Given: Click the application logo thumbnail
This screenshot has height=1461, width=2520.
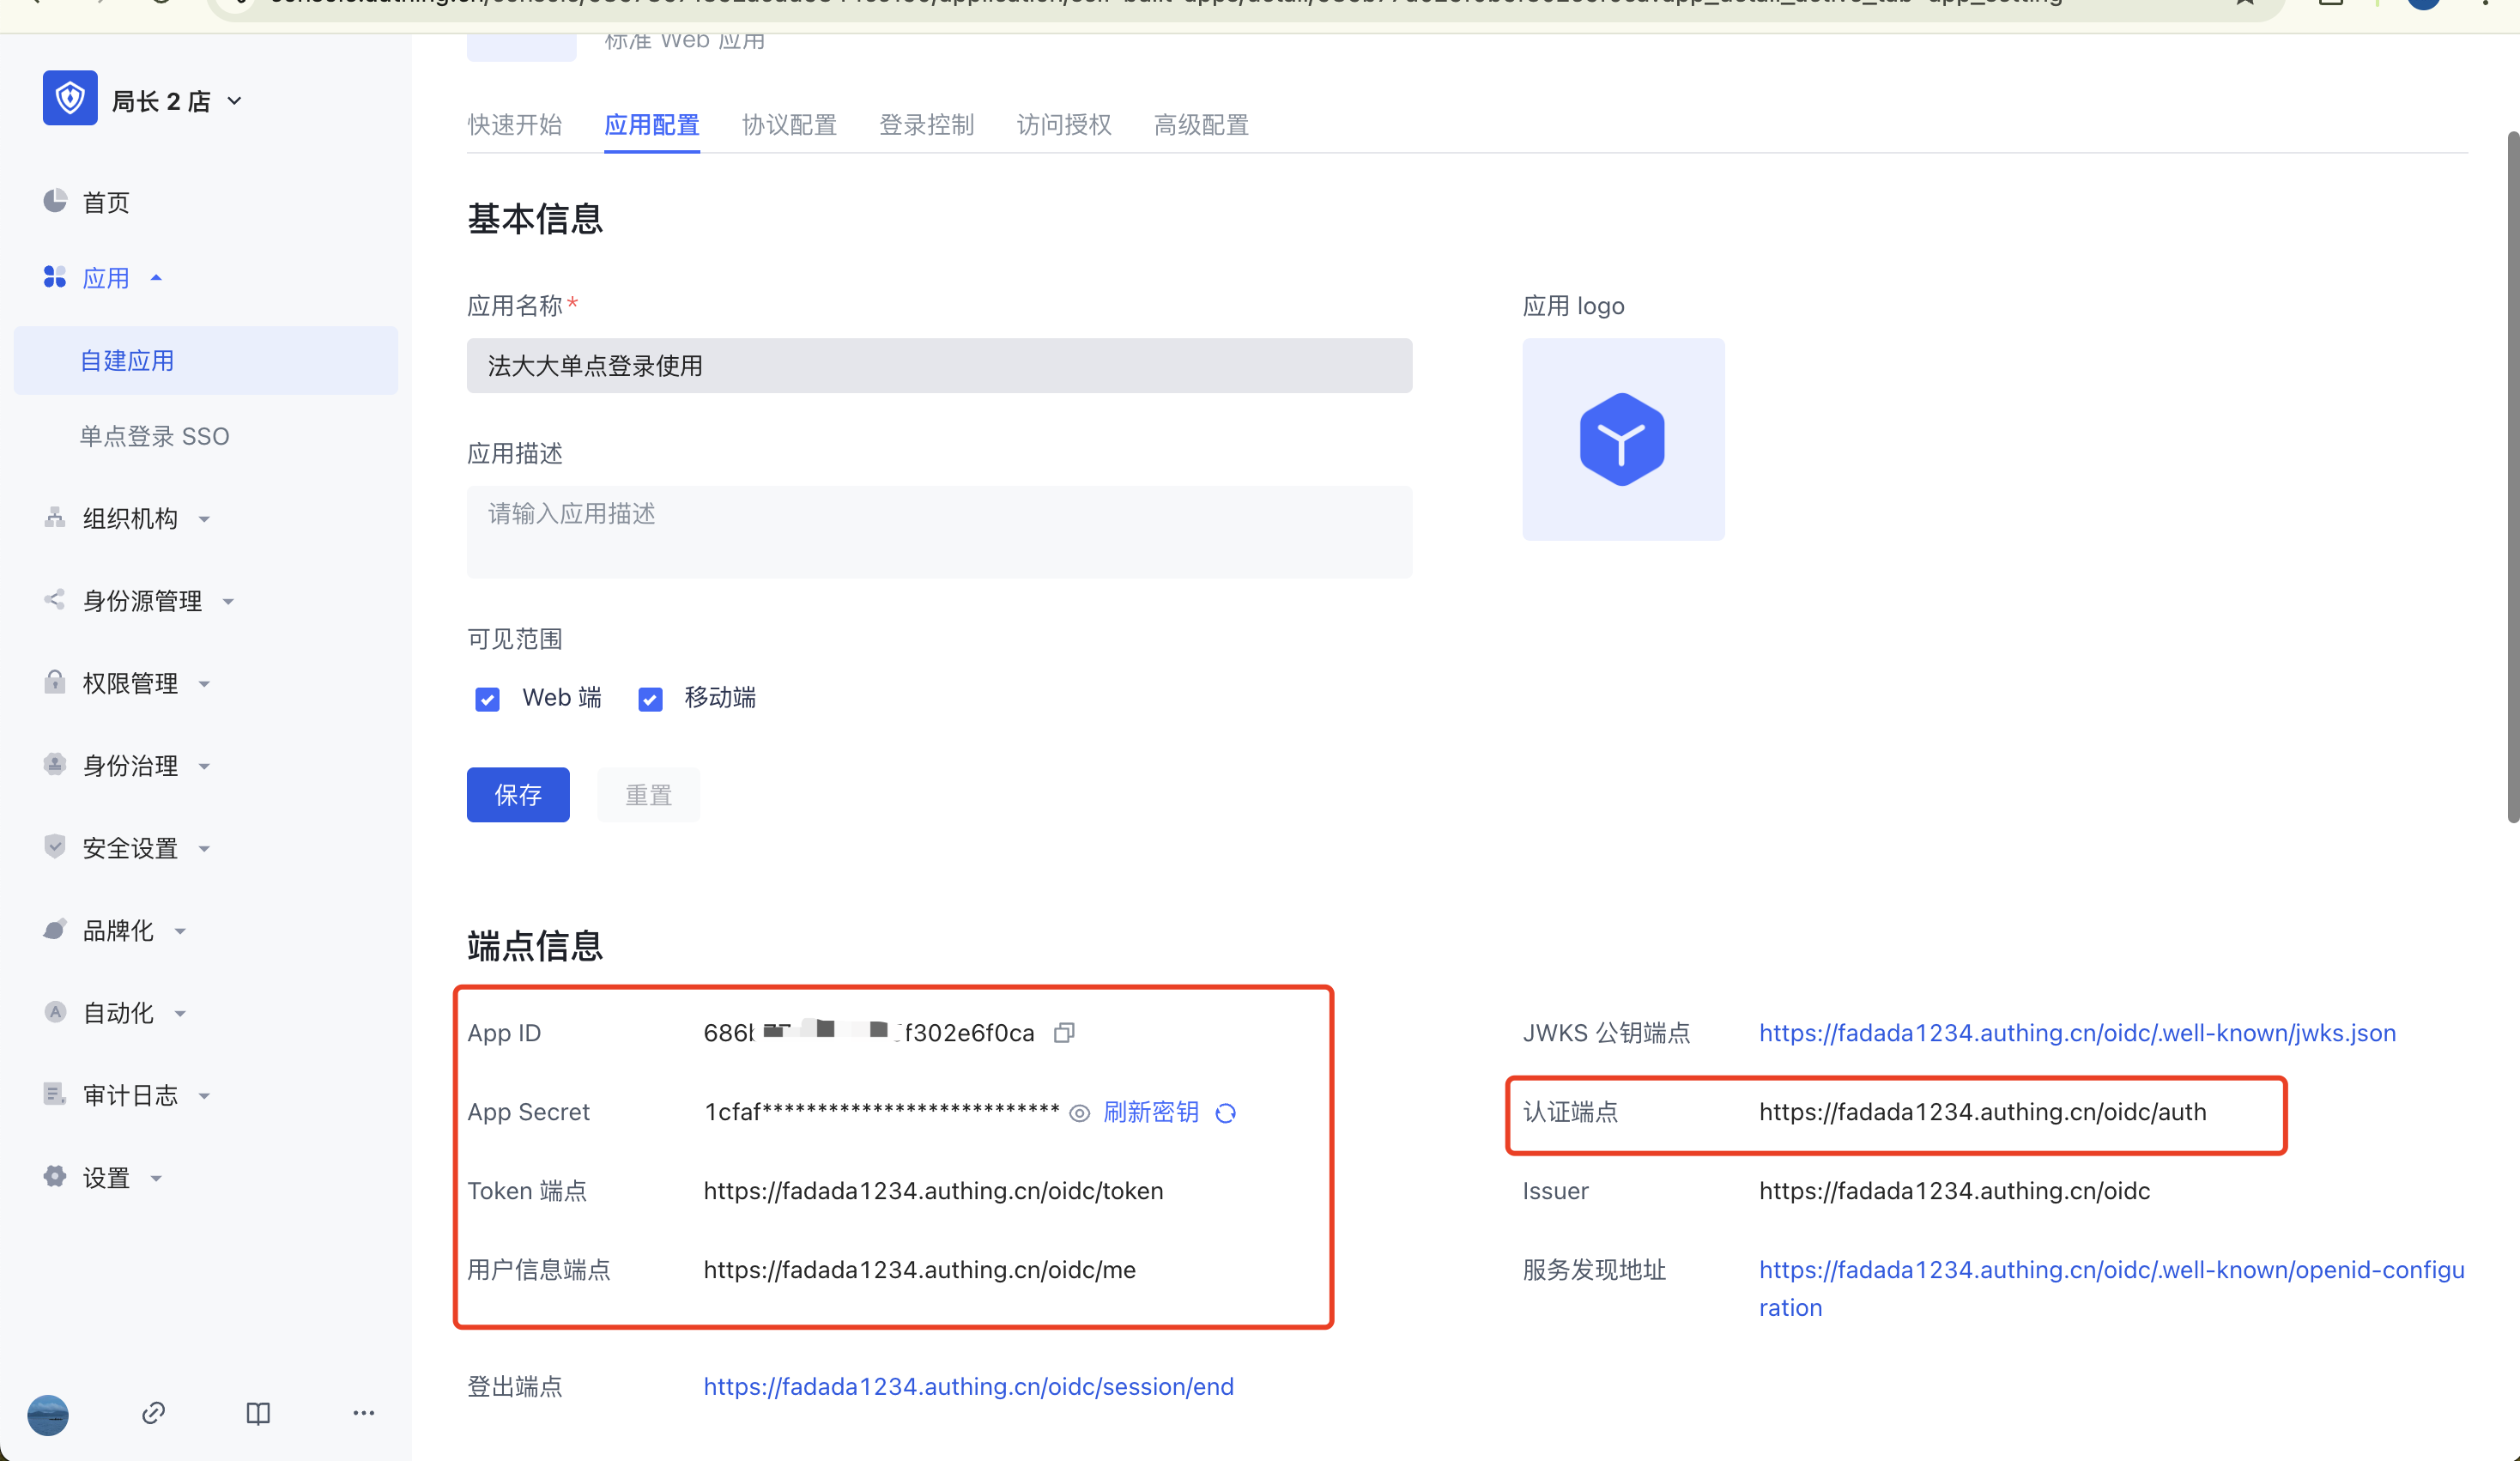Looking at the screenshot, I should click(x=1623, y=439).
